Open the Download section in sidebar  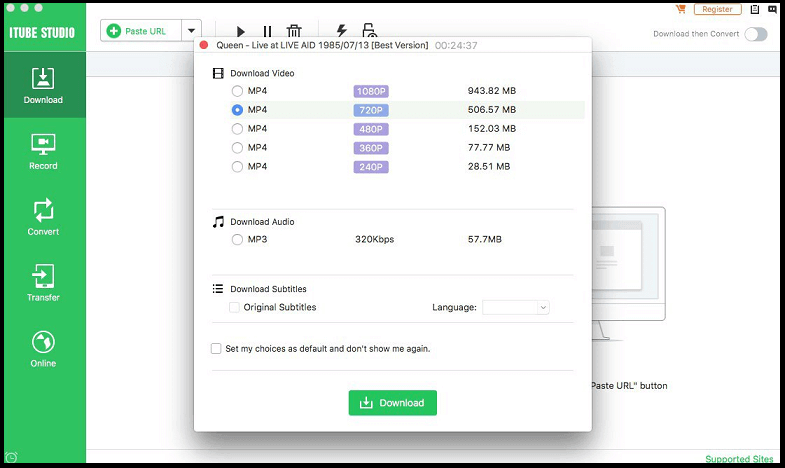click(x=43, y=86)
